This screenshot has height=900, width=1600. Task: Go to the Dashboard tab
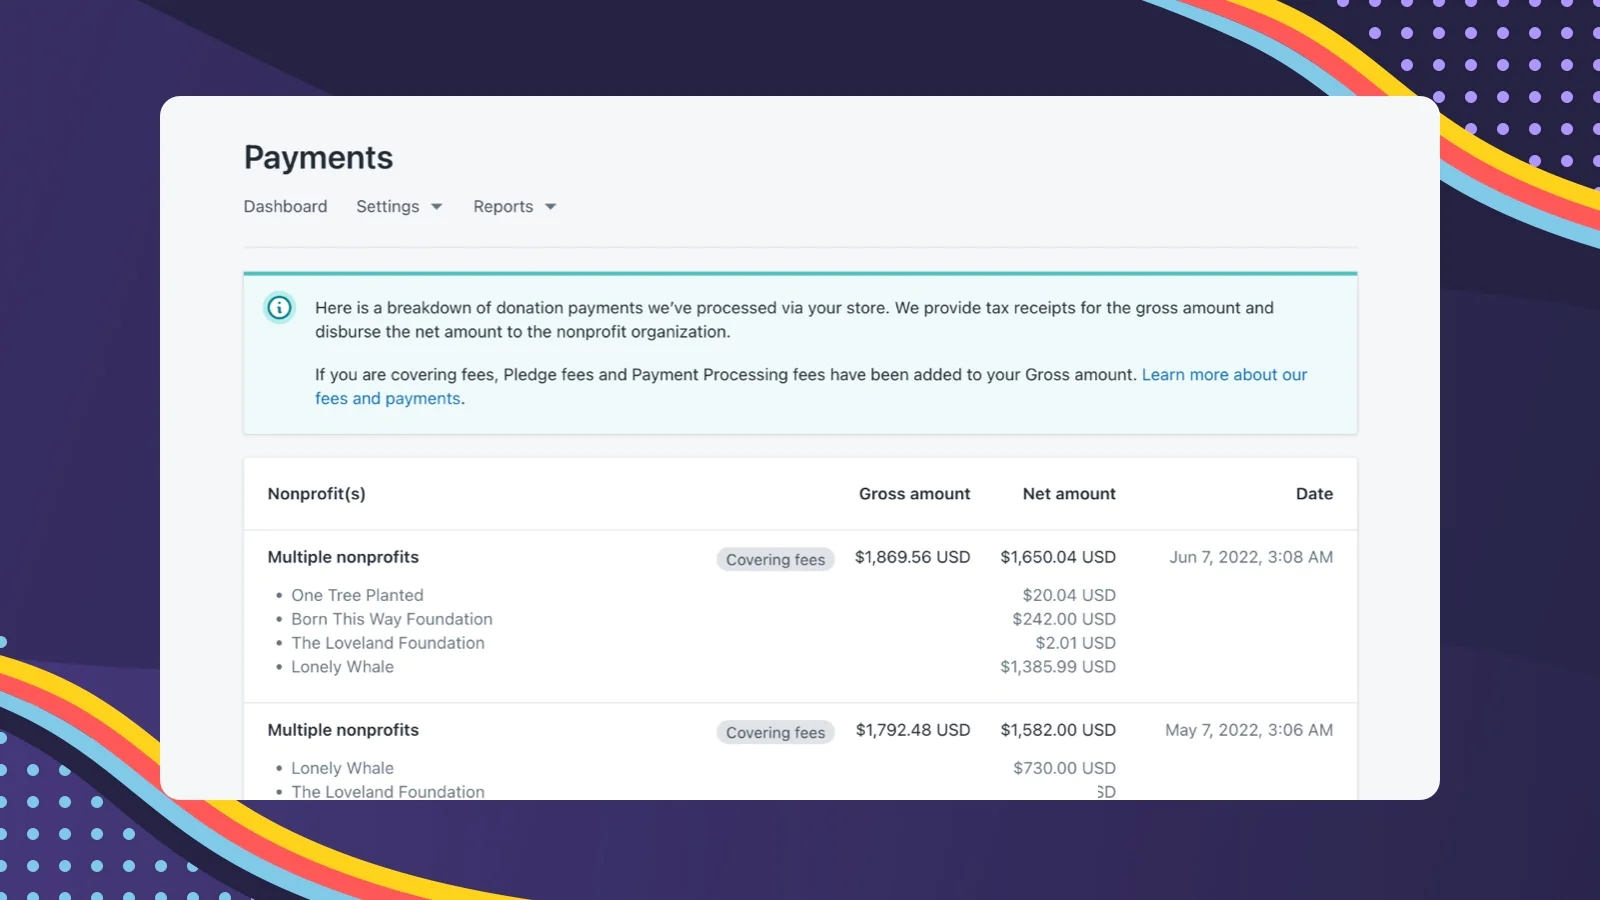click(285, 206)
